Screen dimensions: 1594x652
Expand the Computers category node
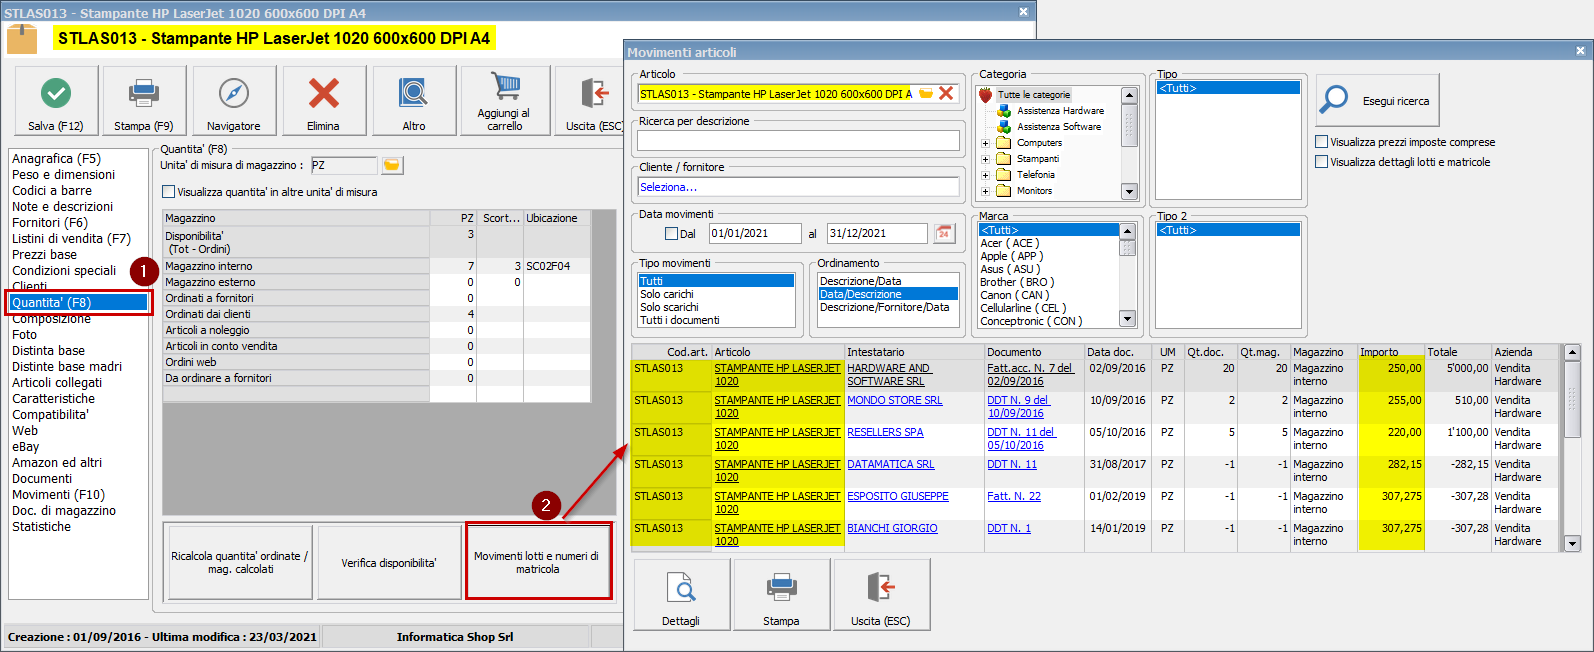click(x=985, y=143)
